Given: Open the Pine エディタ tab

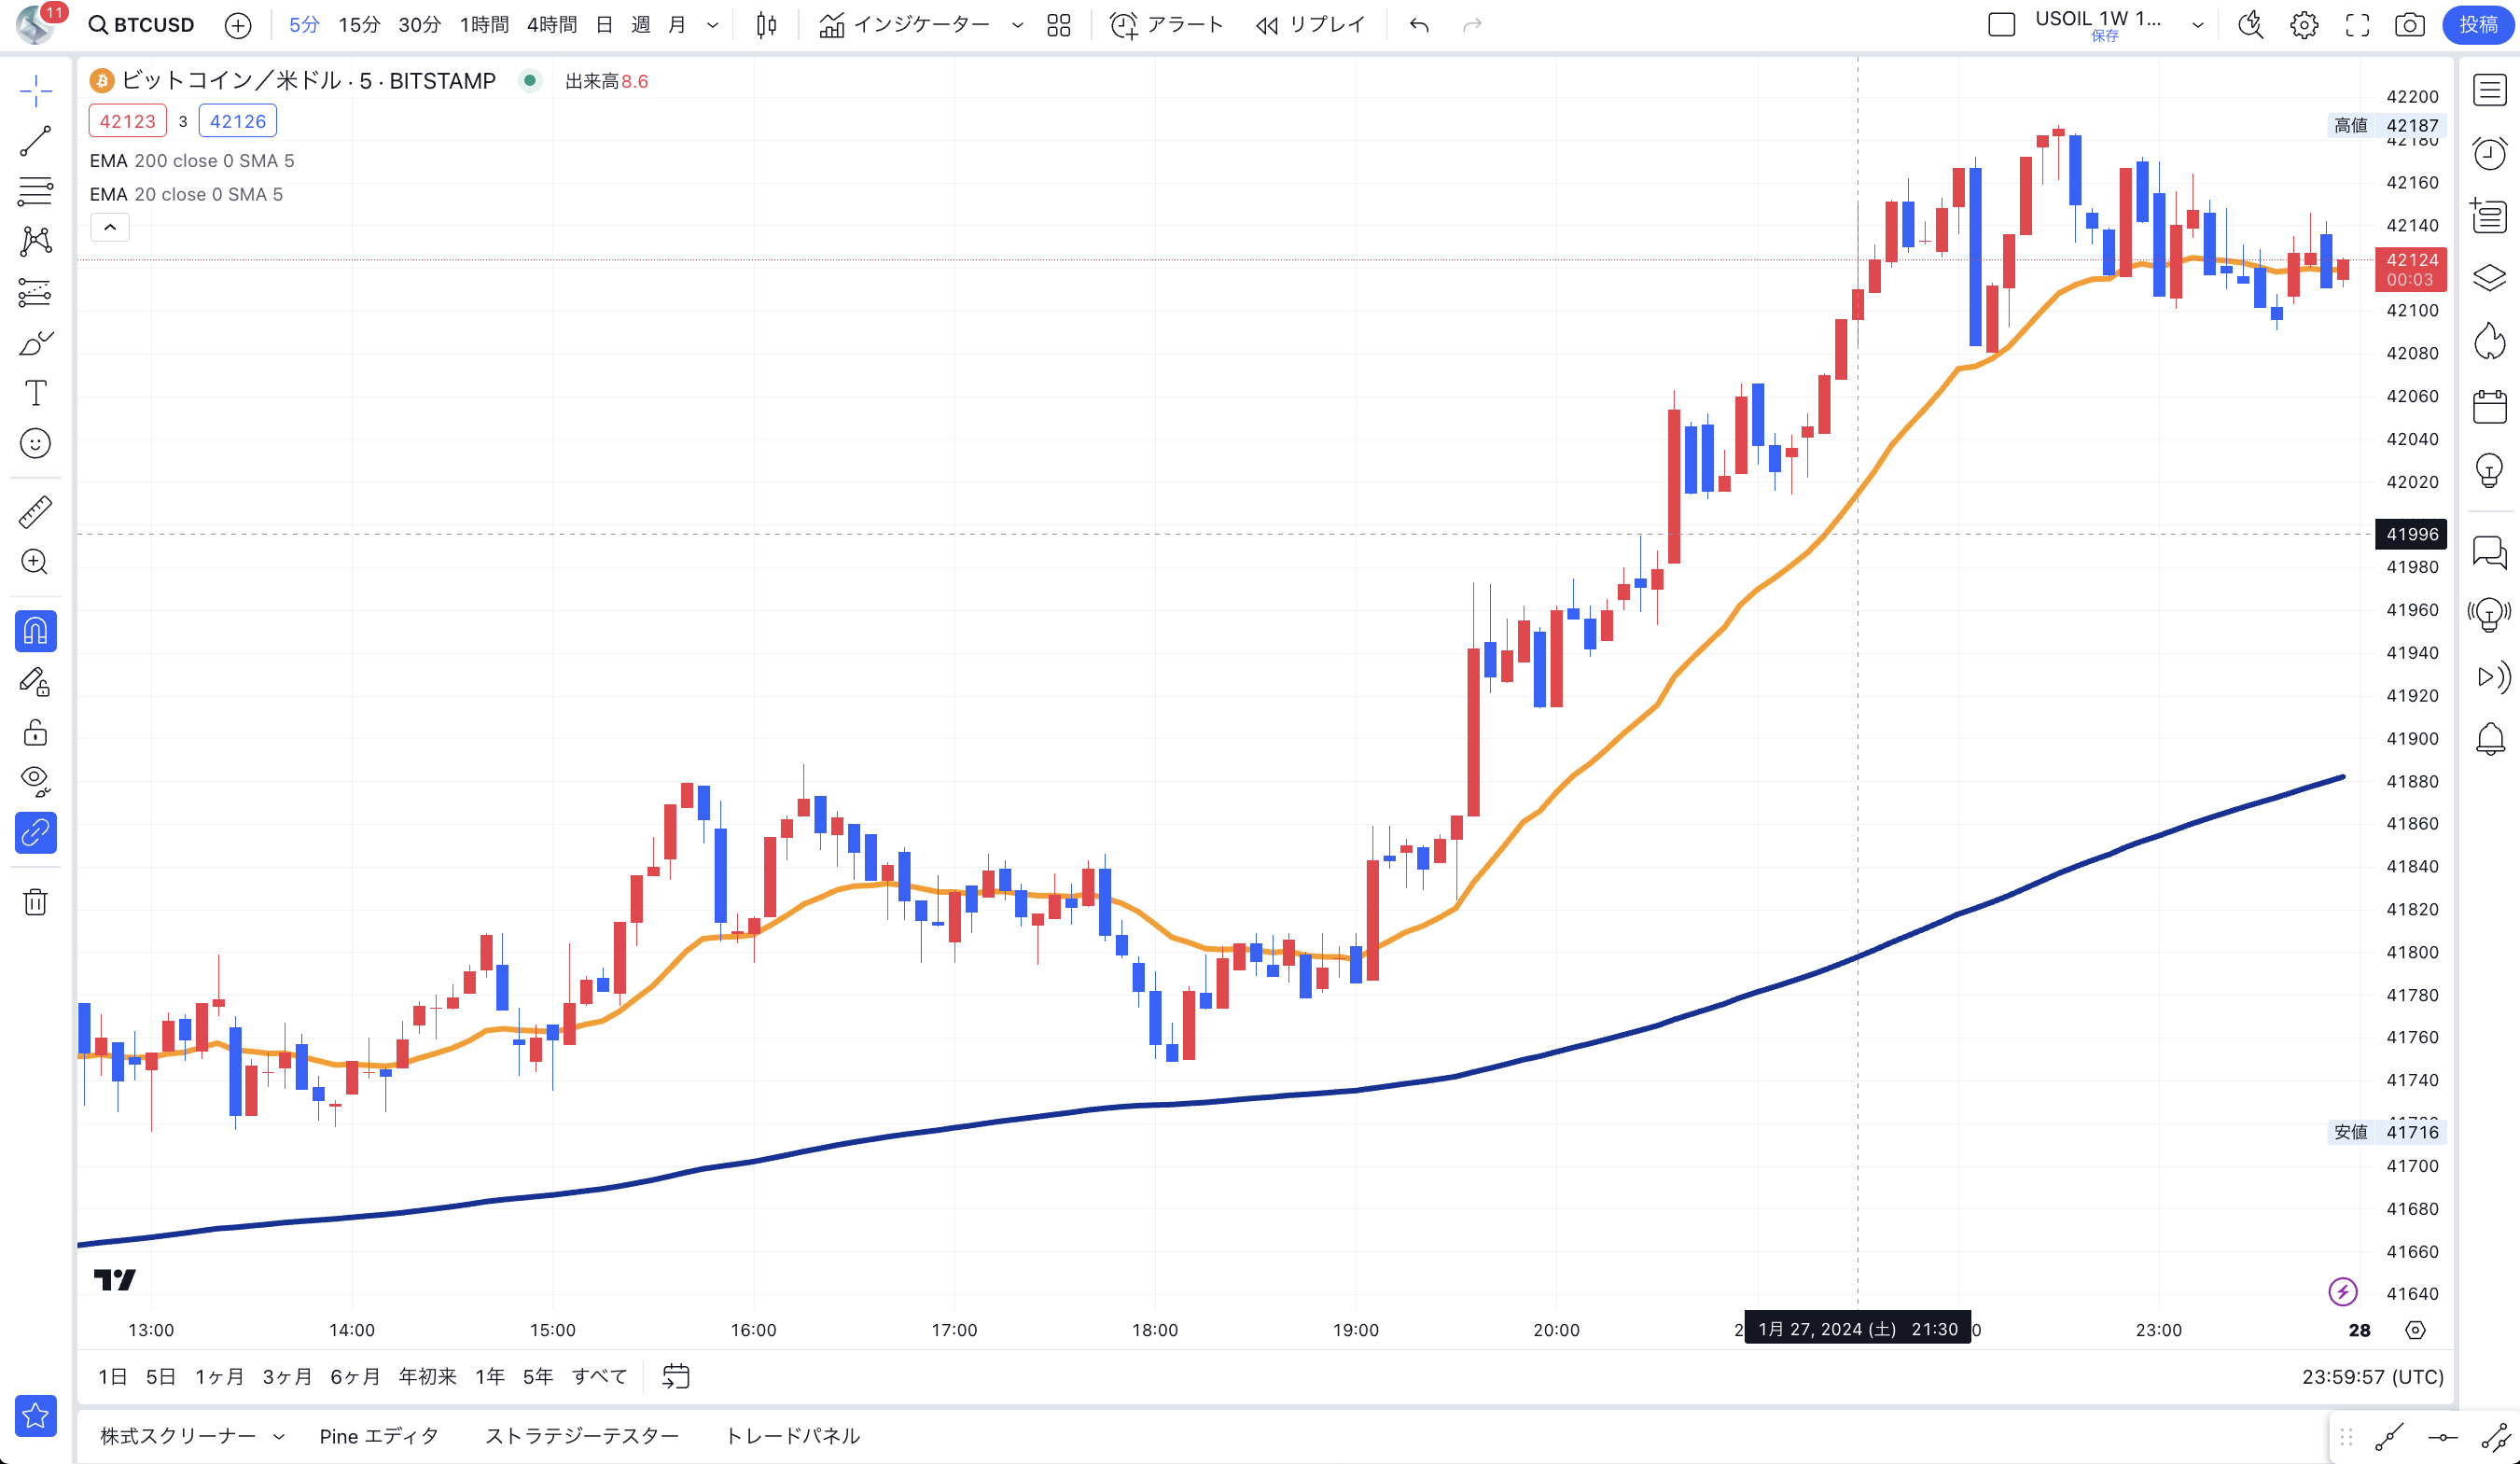Looking at the screenshot, I should [x=379, y=1436].
